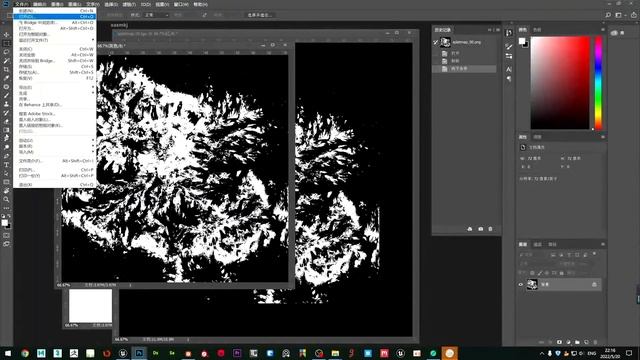Viewport: 640px width, 360px height.
Task: Choose Close All with Alt+Ctrl+W
Action: [x=54, y=55]
